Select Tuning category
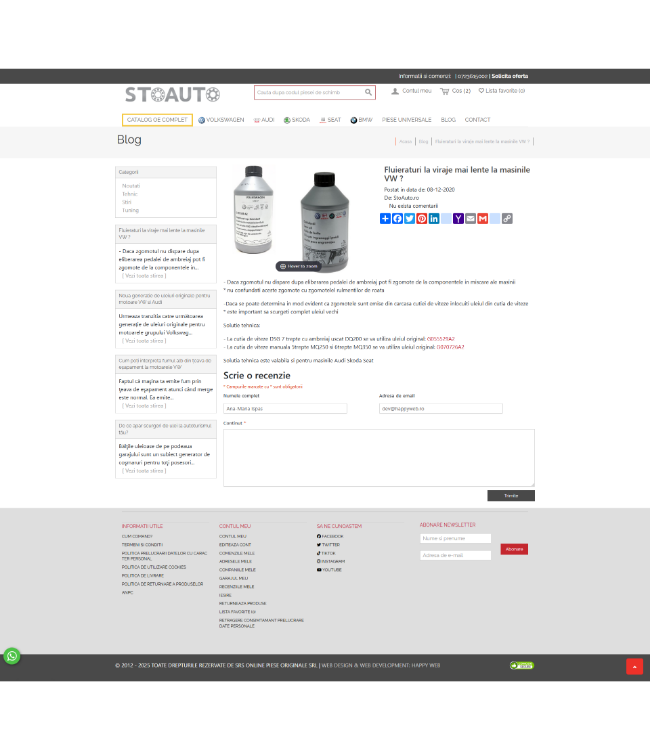 pos(130,210)
